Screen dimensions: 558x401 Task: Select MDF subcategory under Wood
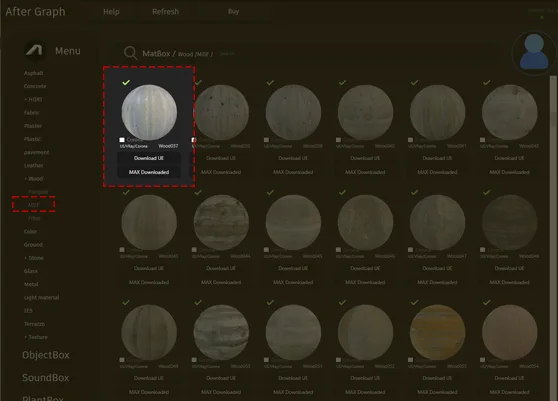click(x=33, y=205)
